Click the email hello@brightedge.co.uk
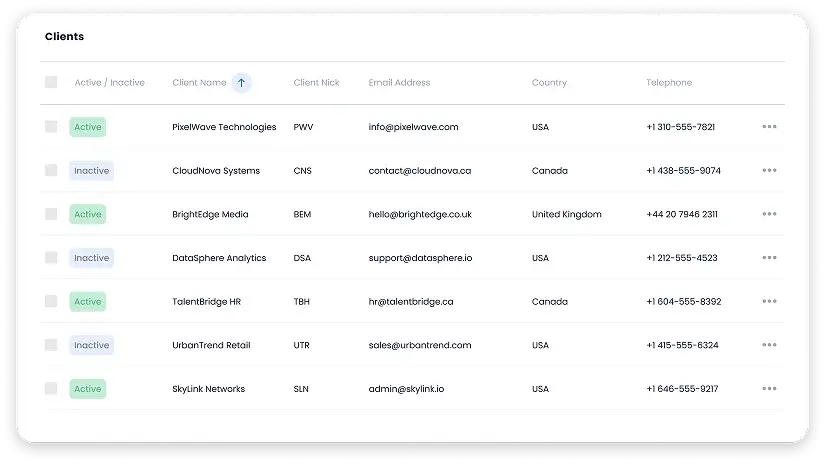This screenshot has height=464, width=825. 420,214
